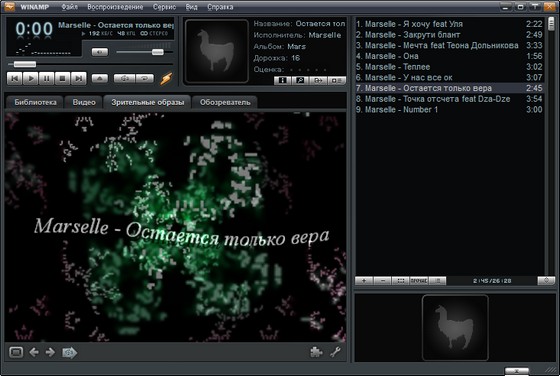Viewport: 560px width, 376px height.
Task: Add files with the playlist plus button
Action: tap(364, 281)
